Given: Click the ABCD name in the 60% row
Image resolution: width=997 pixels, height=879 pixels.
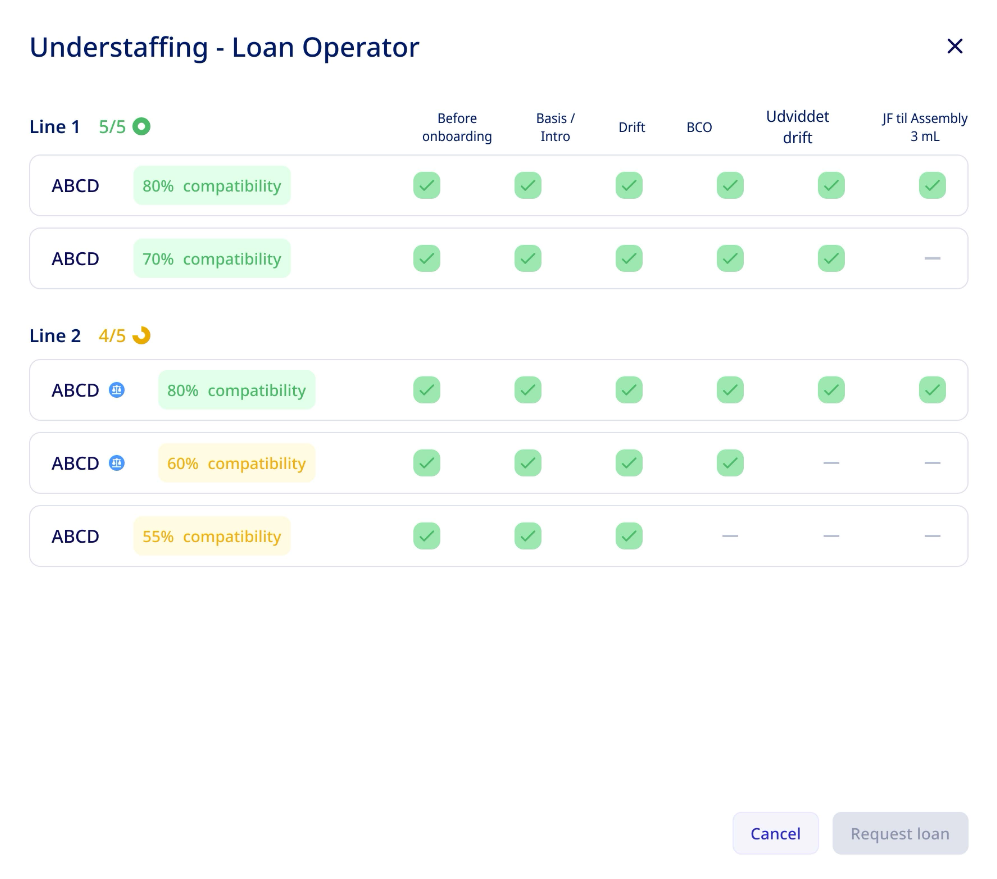Looking at the screenshot, I should [x=75, y=463].
